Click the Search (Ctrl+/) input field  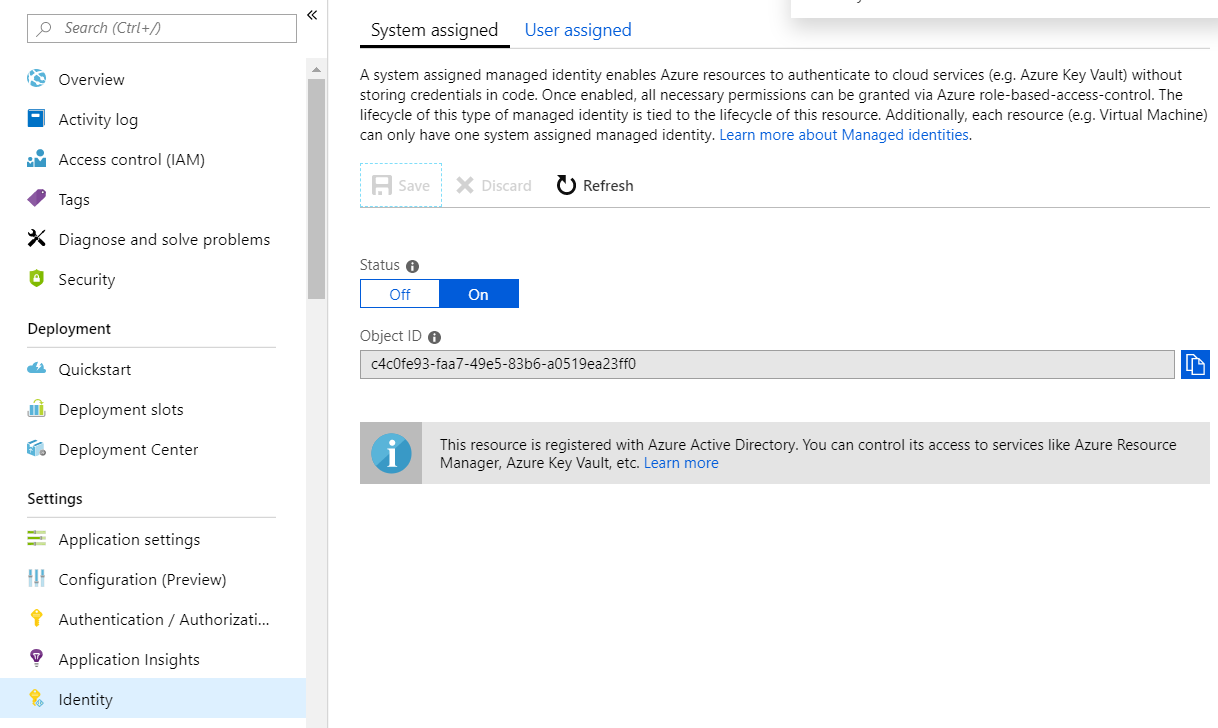point(162,28)
